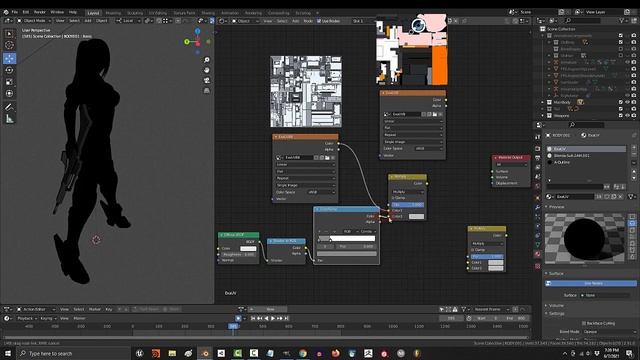Click the viewport pan hand icon

[x=207, y=70]
